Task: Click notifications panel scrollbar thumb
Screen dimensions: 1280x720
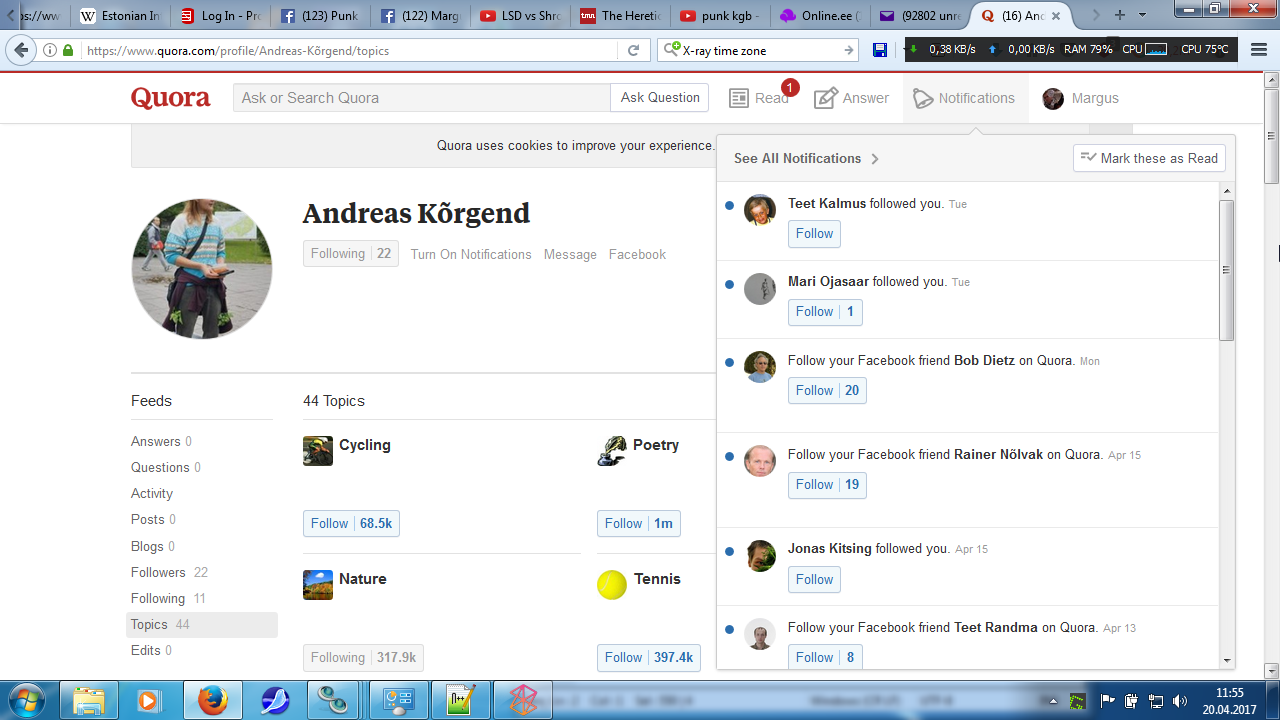Action: [x=1227, y=270]
